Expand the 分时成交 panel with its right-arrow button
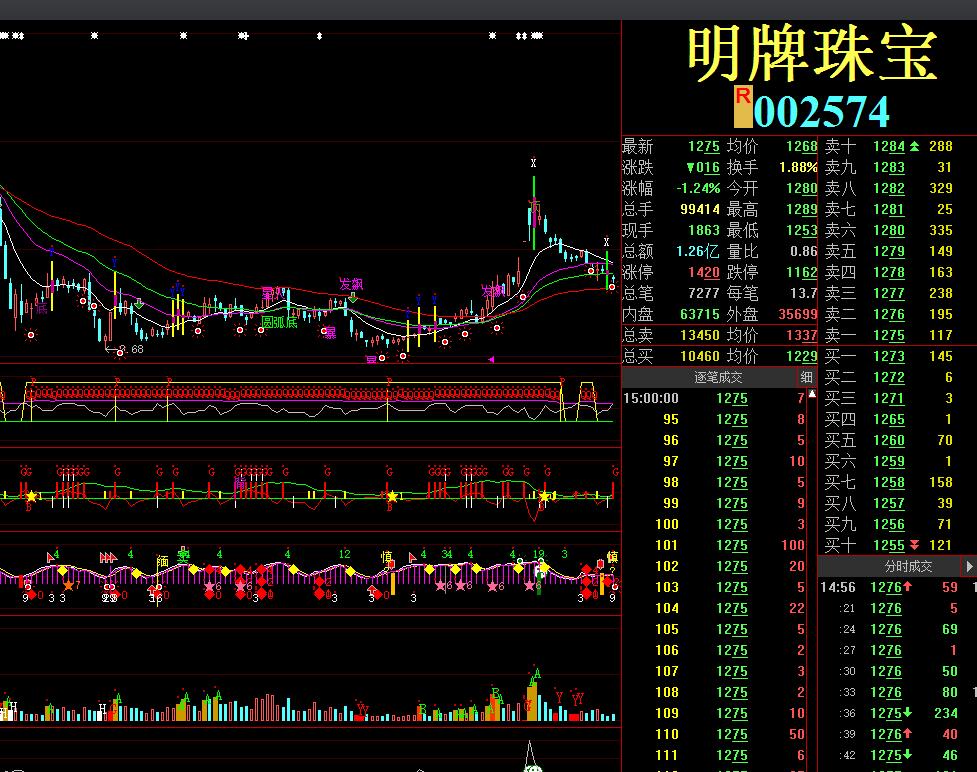The height and width of the screenshot is (772, 977). pyautogui.click(x=969, y=566)
